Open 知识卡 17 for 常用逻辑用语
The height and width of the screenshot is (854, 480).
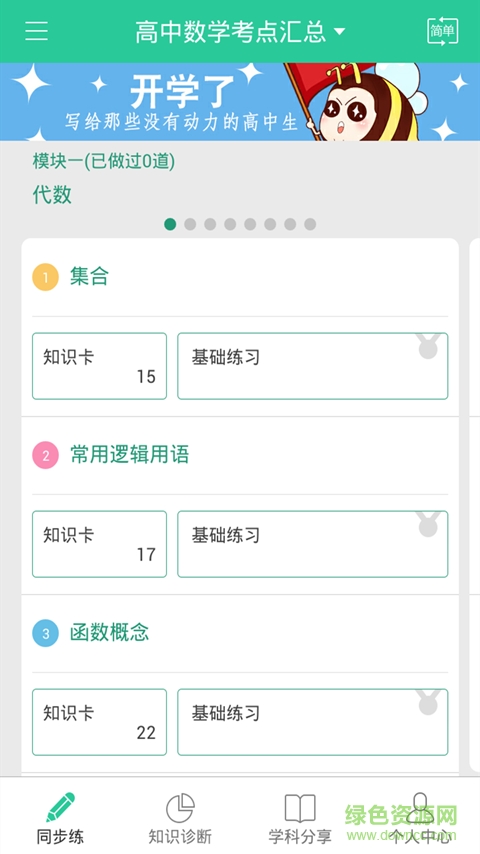(99, 544)
